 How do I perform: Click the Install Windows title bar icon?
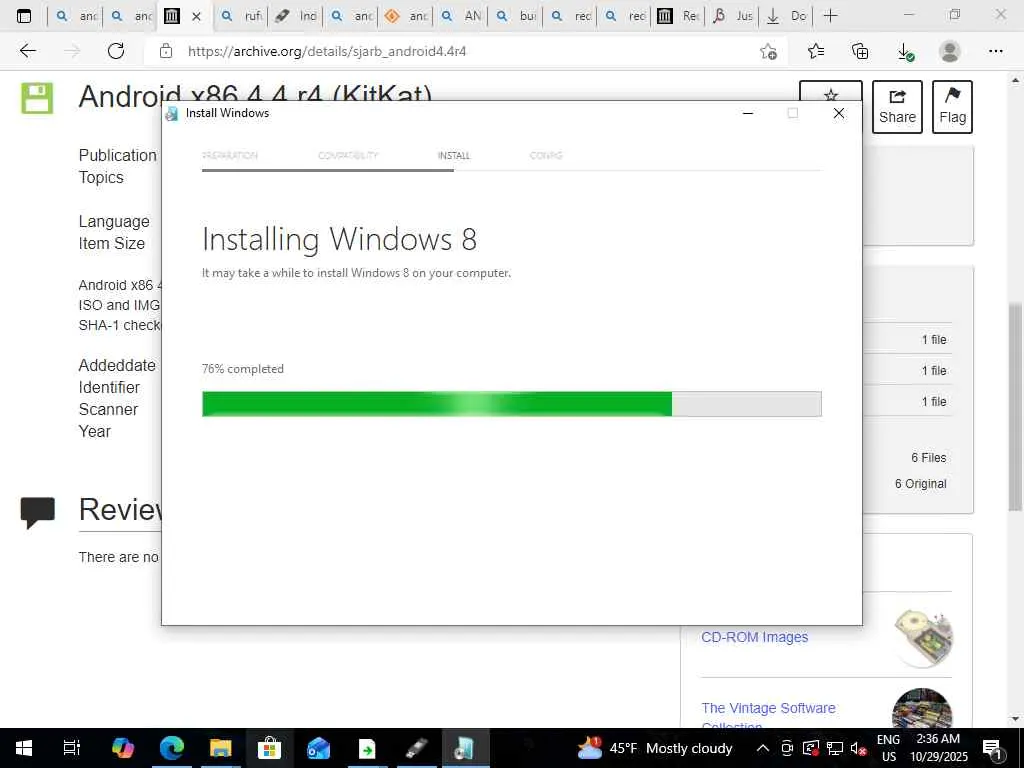[172, 114]
